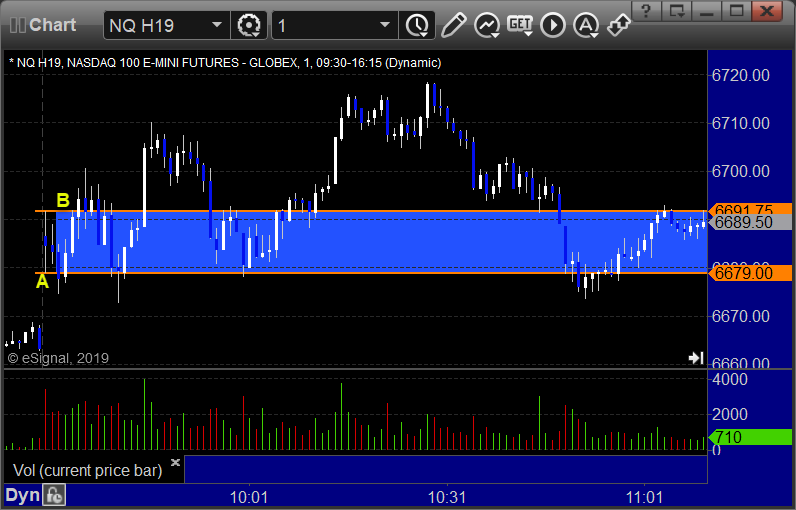Start bar replay with the play icon
The width and height of the screenshot is (796, 510).
pyautogui.click(x=553, y=25)
